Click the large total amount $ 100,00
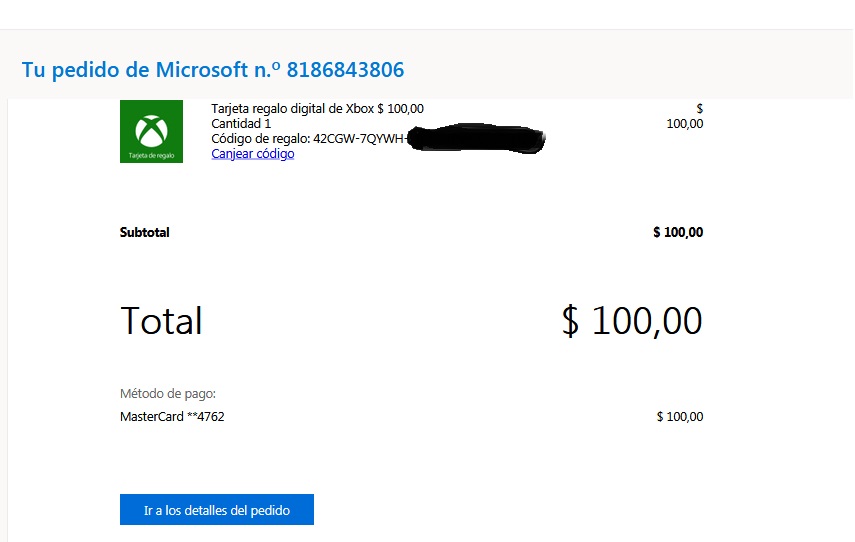 click(632, 321)
